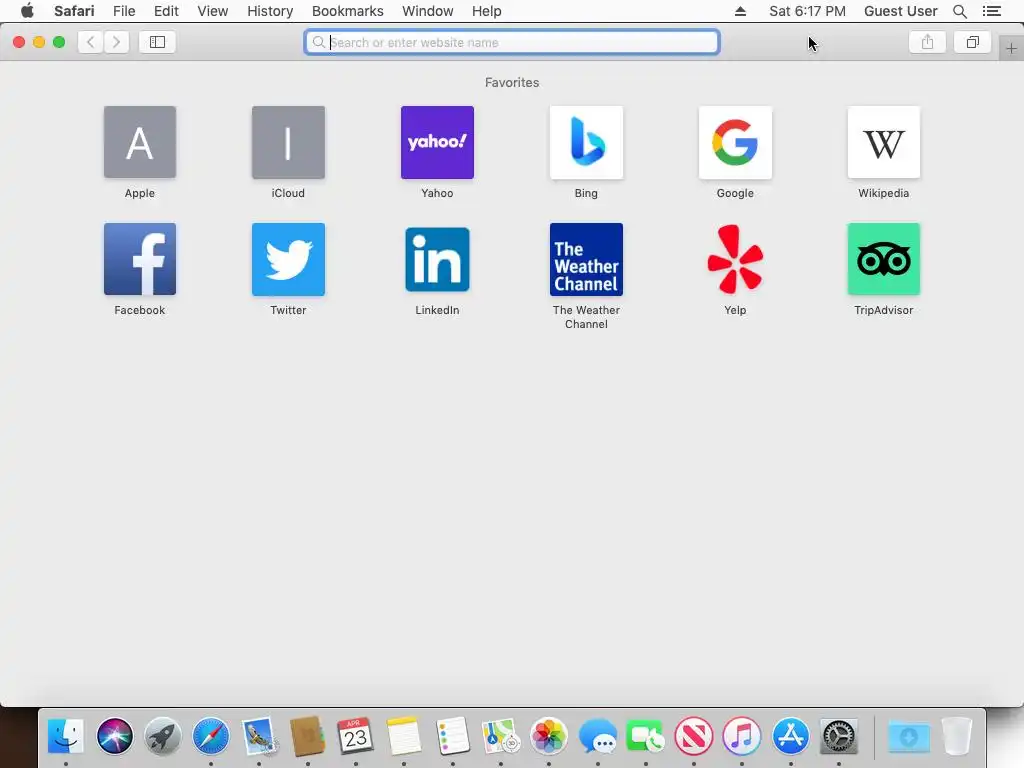Open the Yelp favorite
1024x768 pixels.
pos(735,259)
